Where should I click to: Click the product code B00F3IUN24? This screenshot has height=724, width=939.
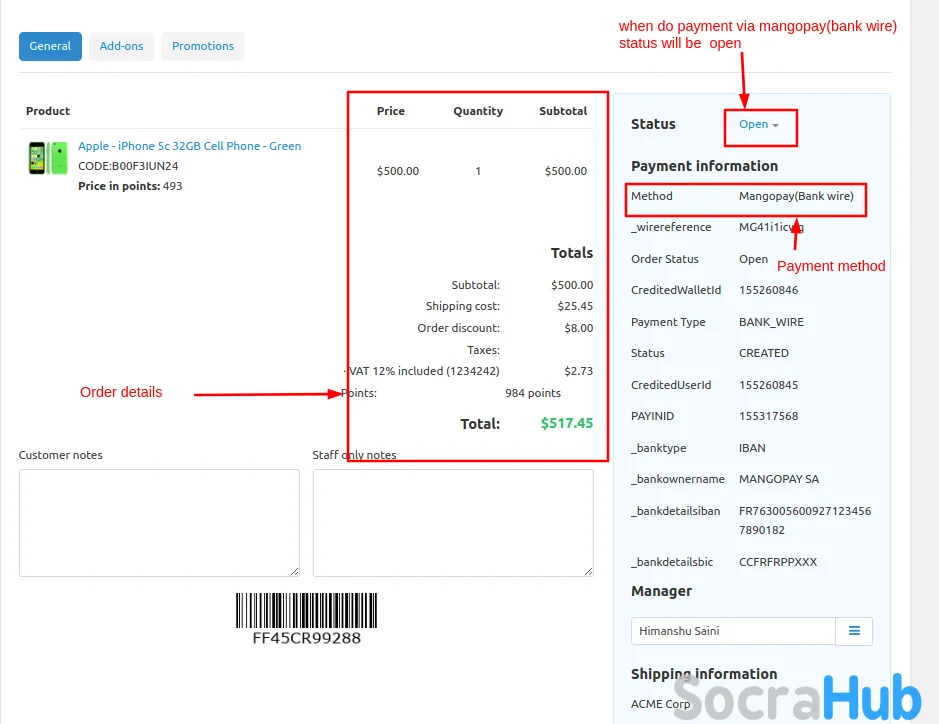pyautogui.click(x=128, y=166)
